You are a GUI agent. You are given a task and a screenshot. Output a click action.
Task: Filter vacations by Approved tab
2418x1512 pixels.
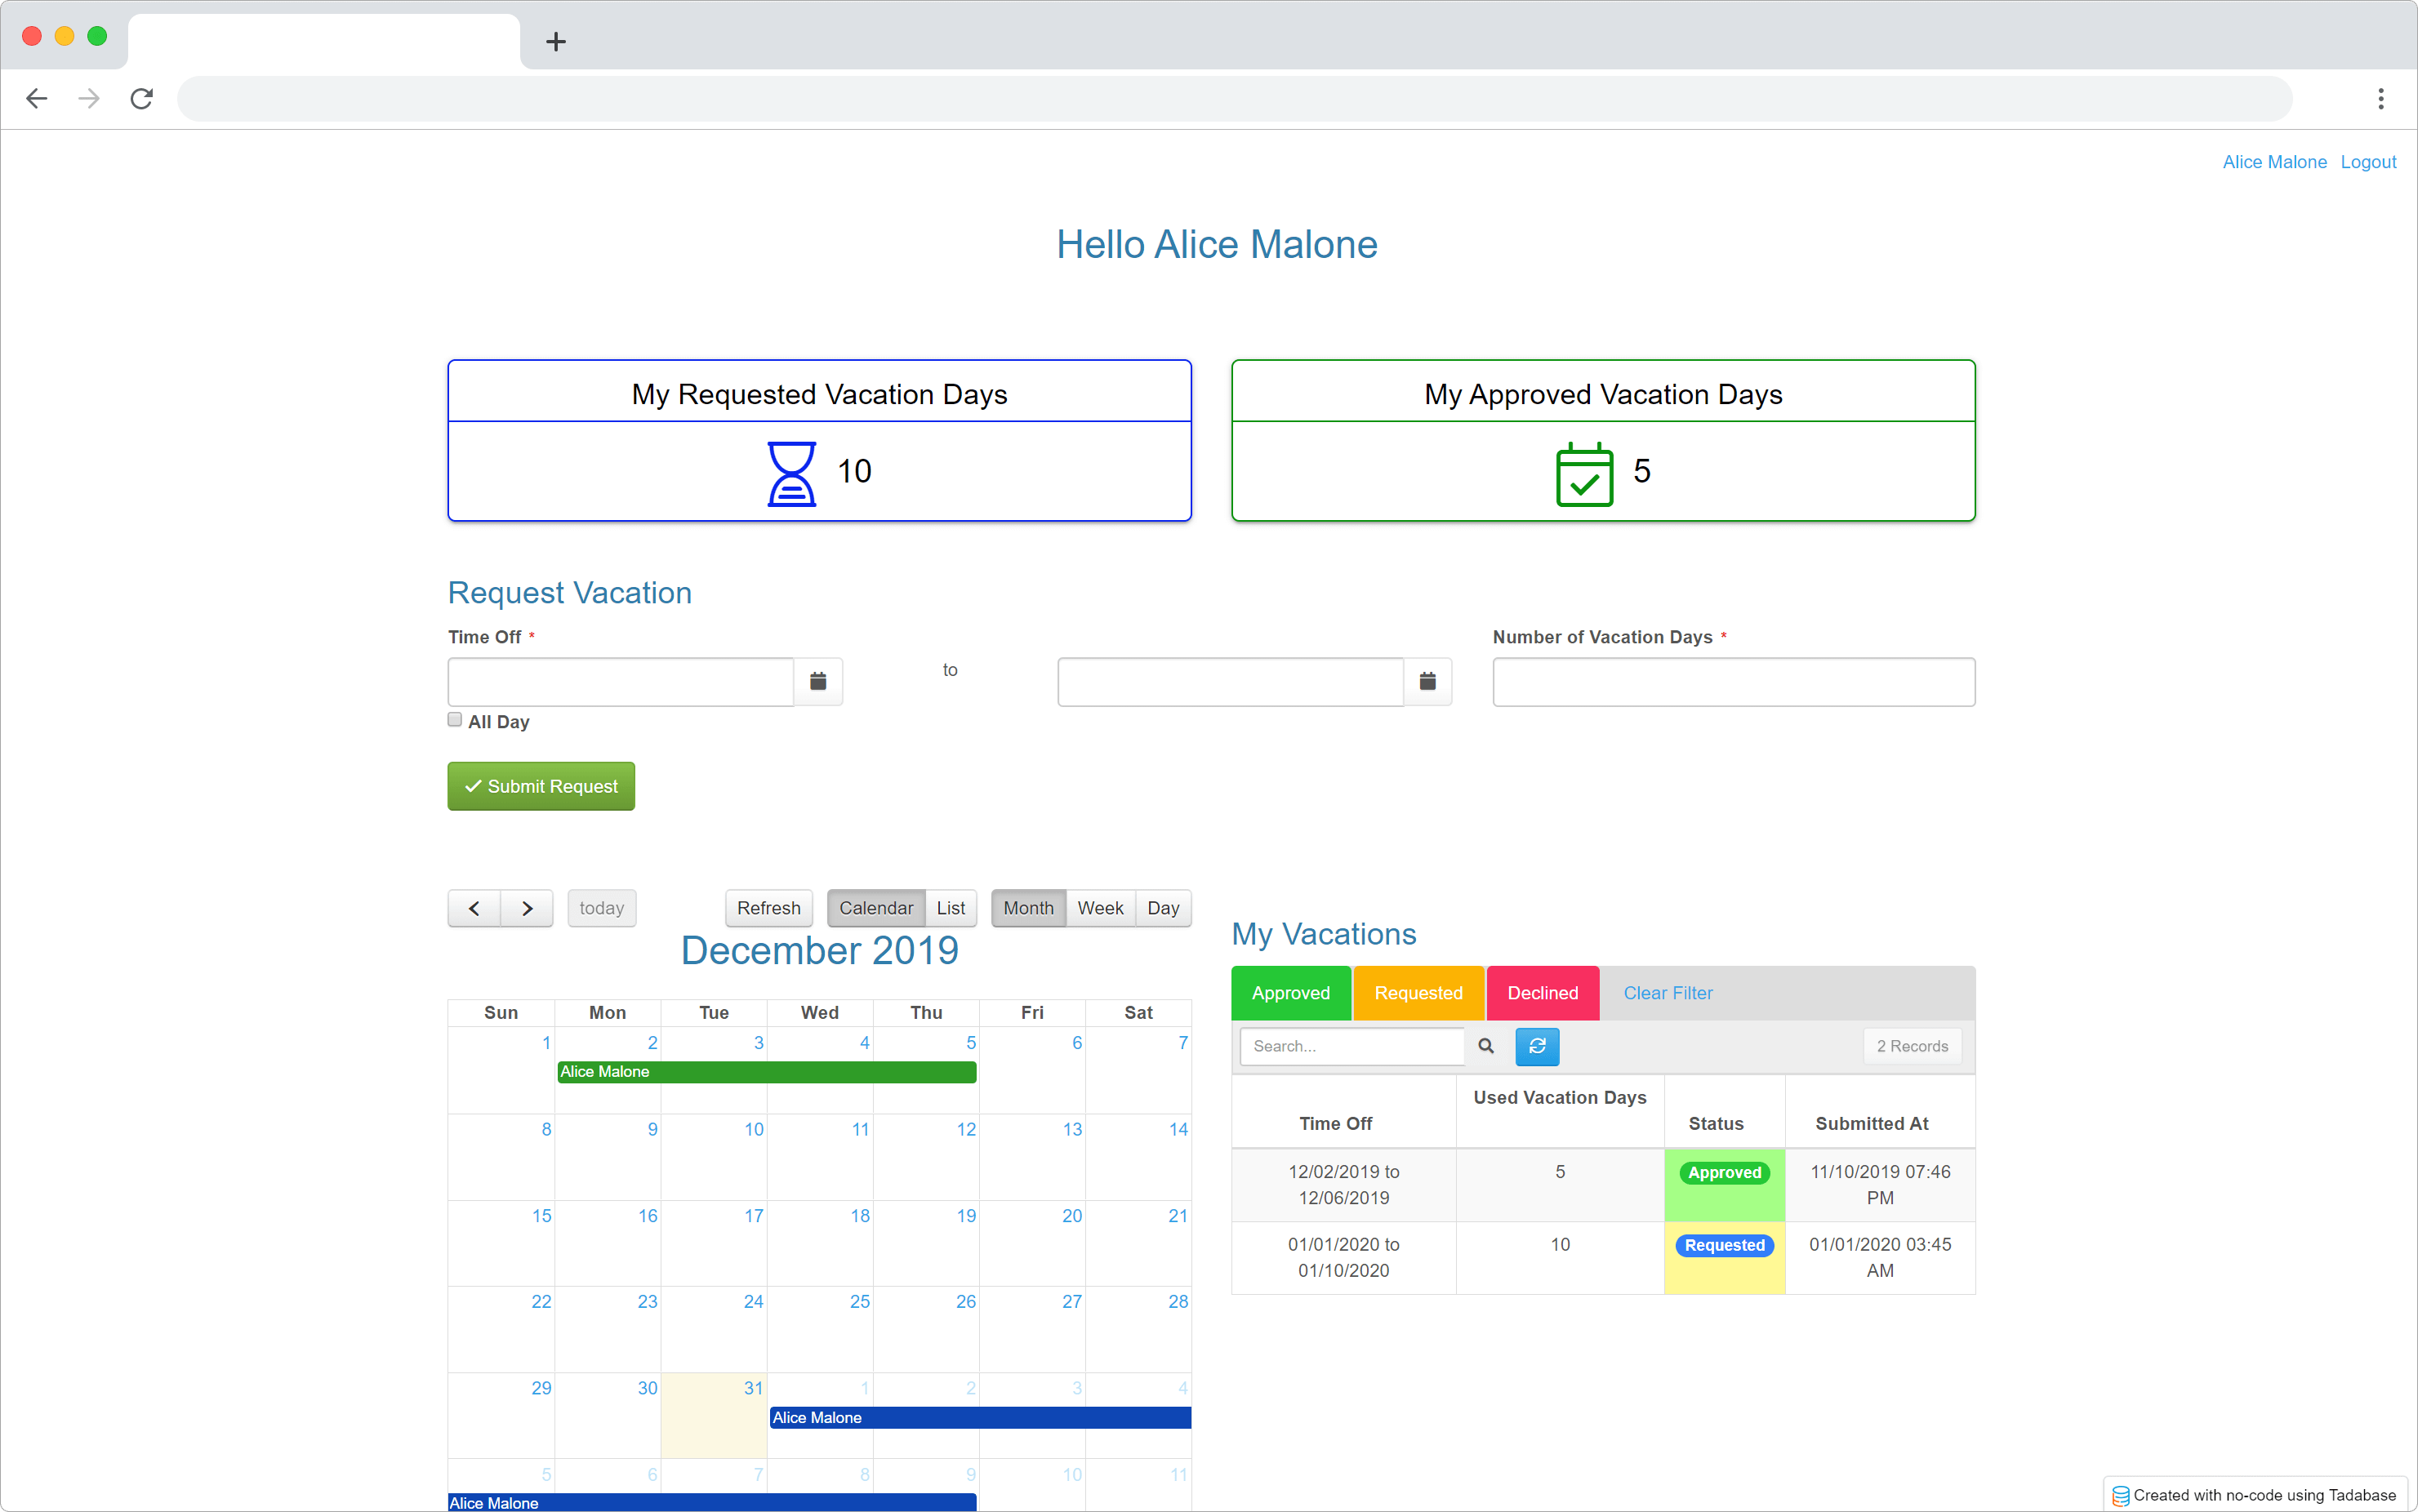point(1290,993)
